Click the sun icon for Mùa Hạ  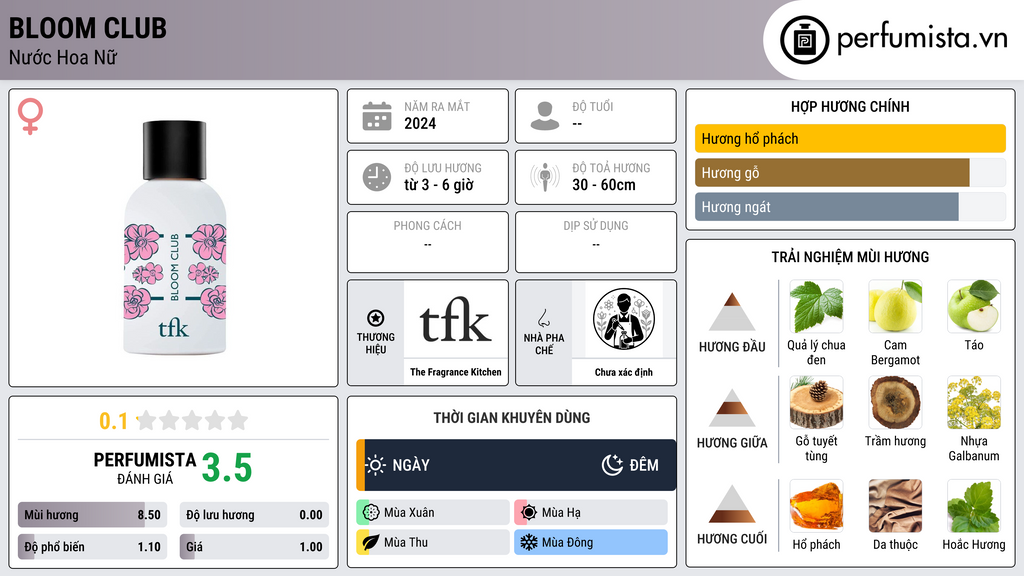pos(529,513)
